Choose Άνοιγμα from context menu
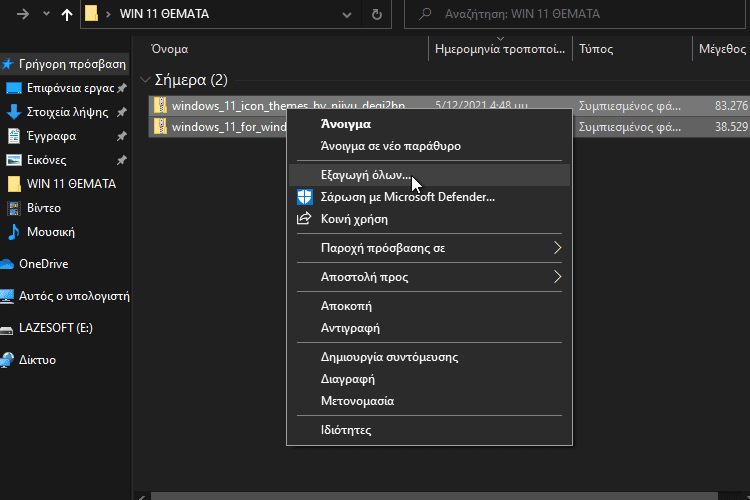Image resolution: width=750 pixels, height=500 pixels. [346, 124]
